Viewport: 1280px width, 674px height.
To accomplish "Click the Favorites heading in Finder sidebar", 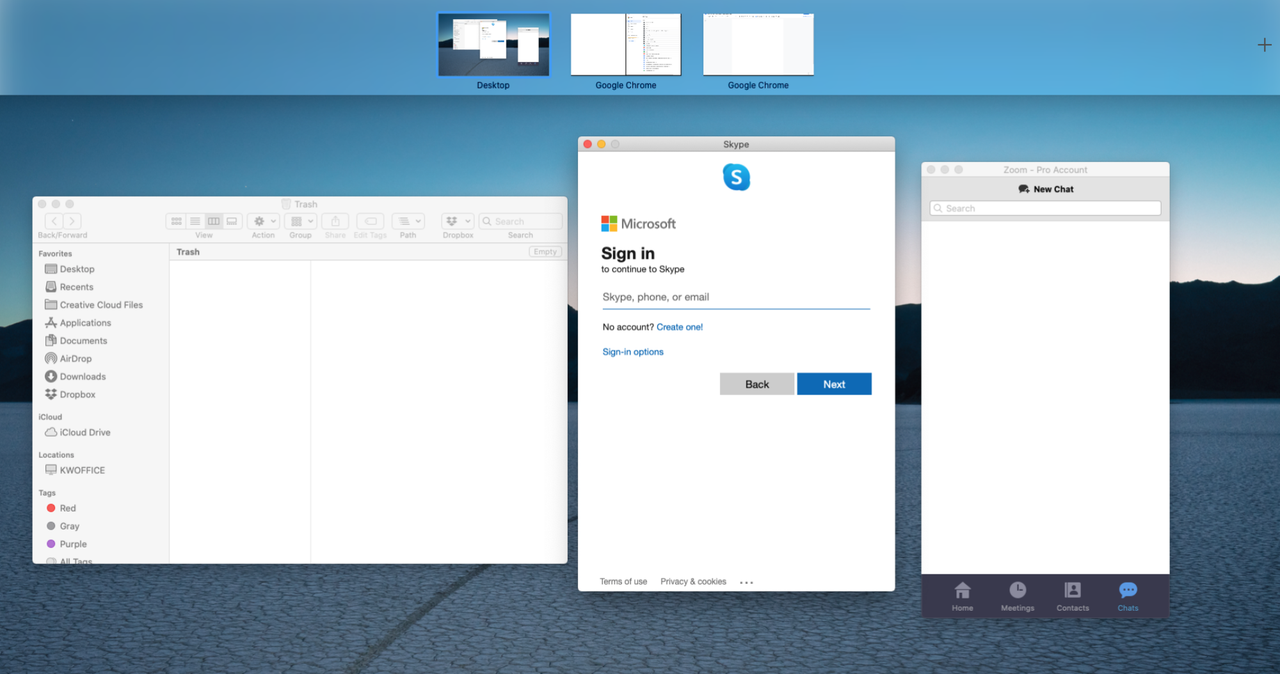I will 55,254.
